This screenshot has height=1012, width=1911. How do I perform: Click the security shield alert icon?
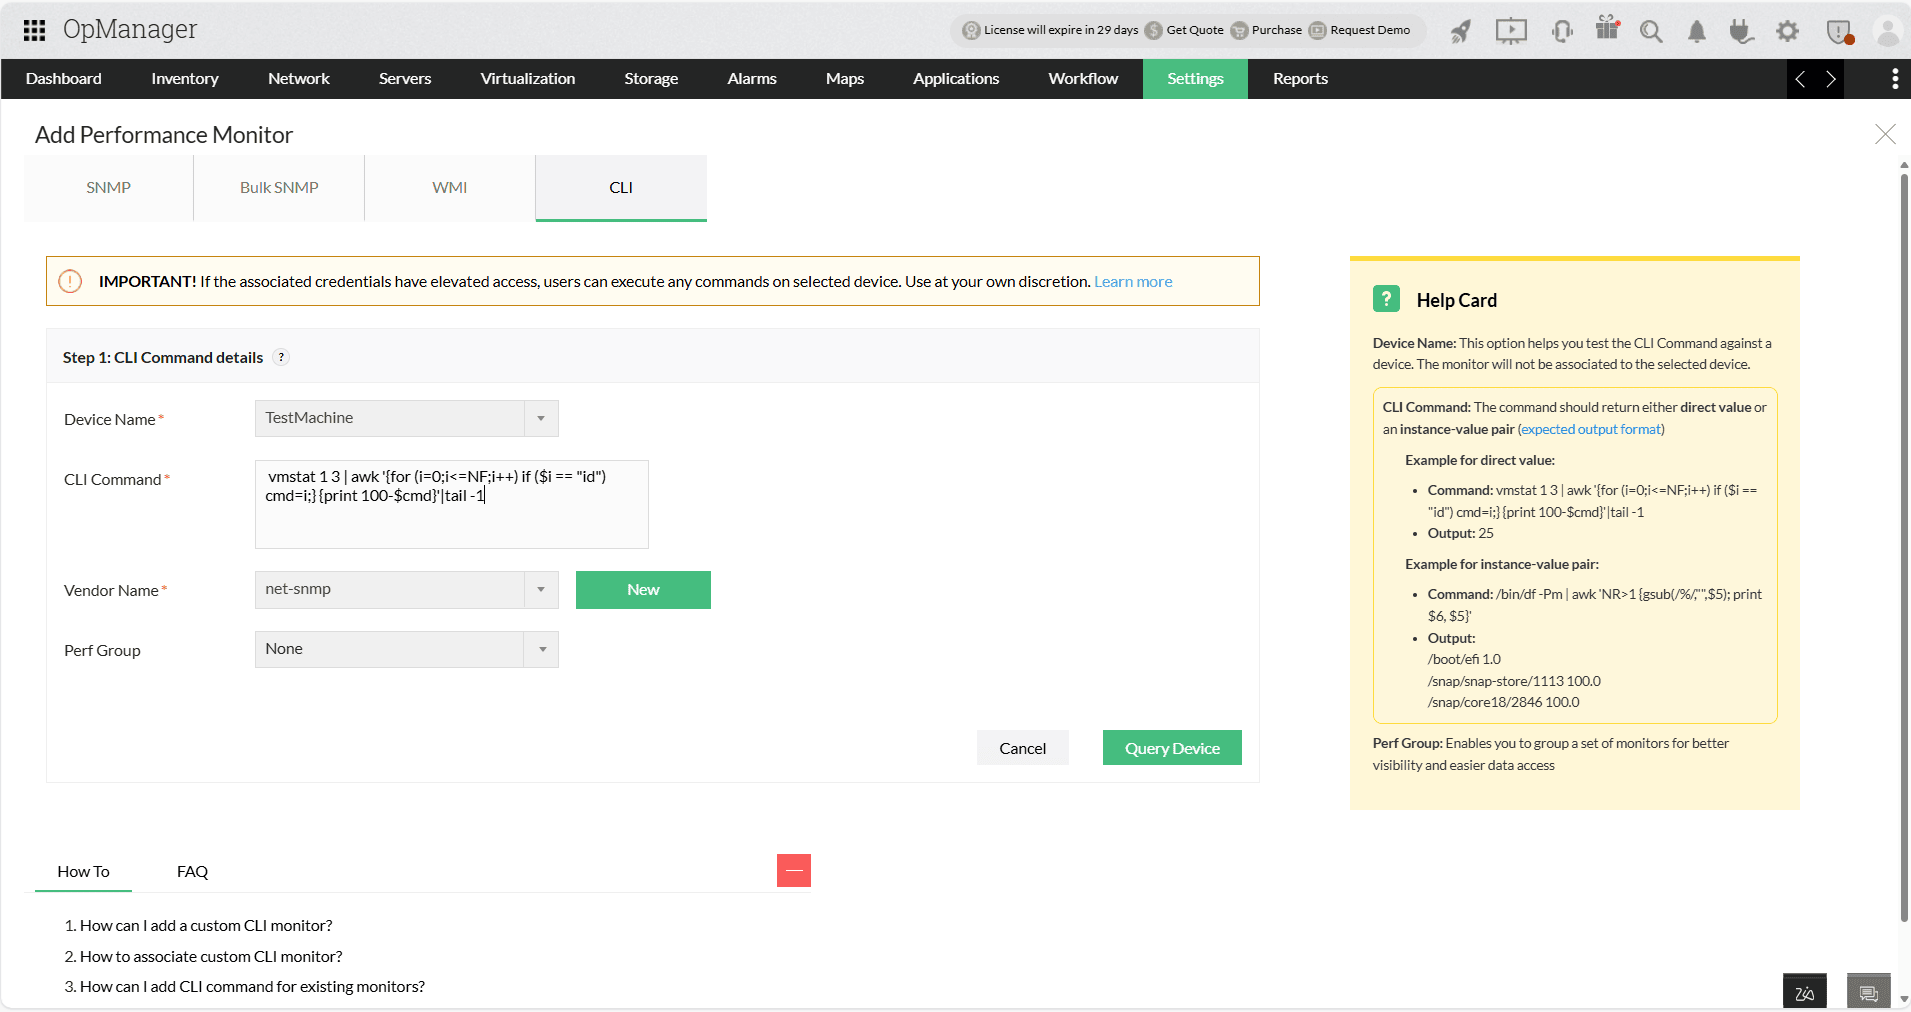coord(1838,31)
